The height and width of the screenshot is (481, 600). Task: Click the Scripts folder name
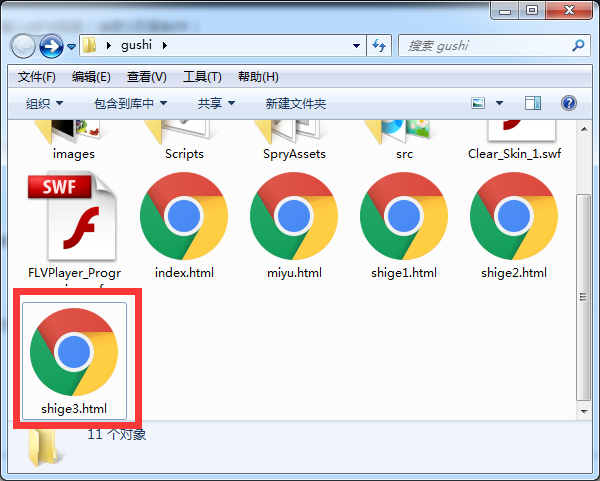(x=184, y=154)
